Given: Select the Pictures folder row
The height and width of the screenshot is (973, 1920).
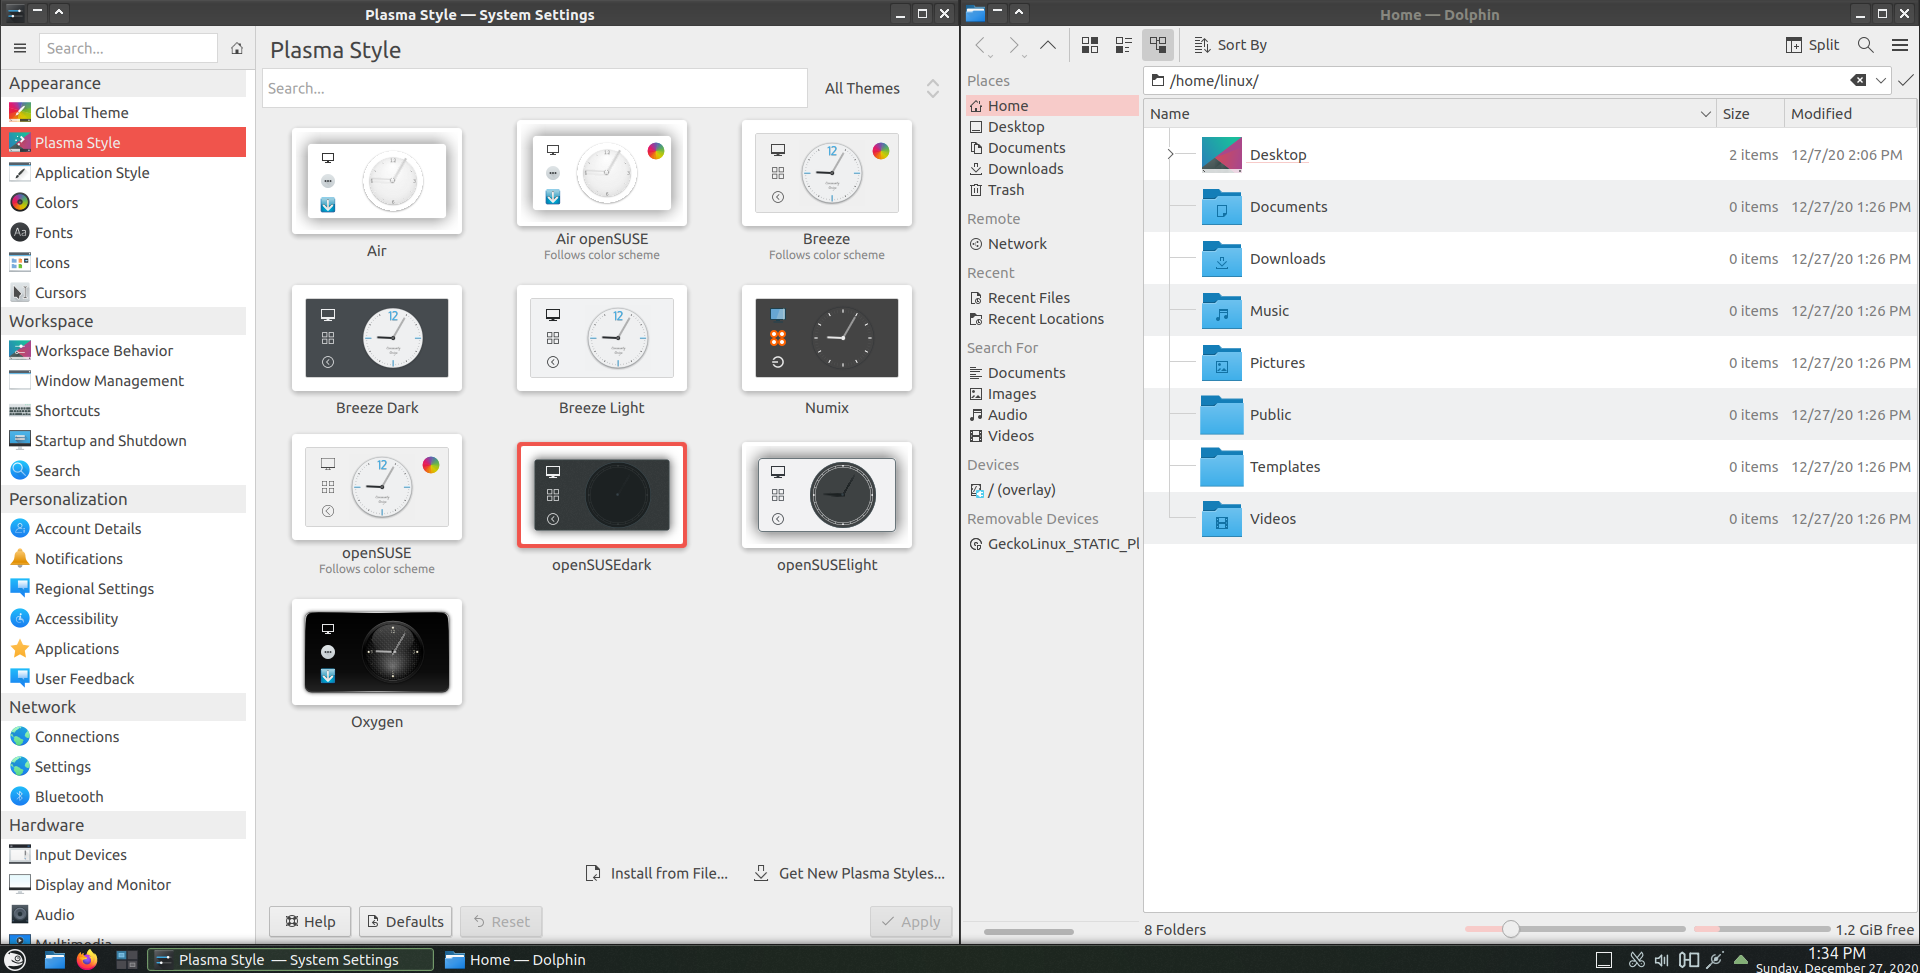Looking at the screenshot, I should 1530,363.
